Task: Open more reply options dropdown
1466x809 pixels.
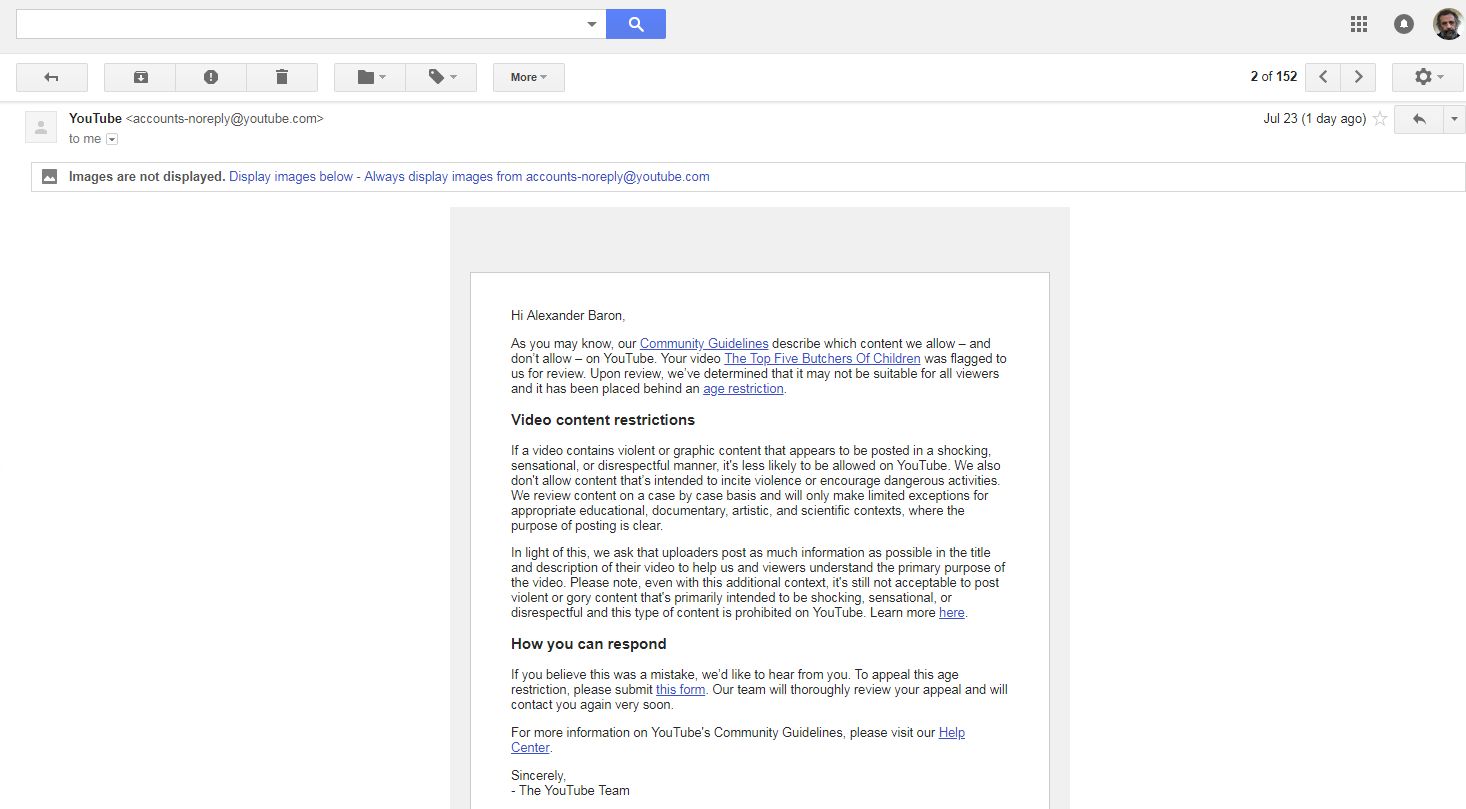Action: click(x=1454, y=119)
